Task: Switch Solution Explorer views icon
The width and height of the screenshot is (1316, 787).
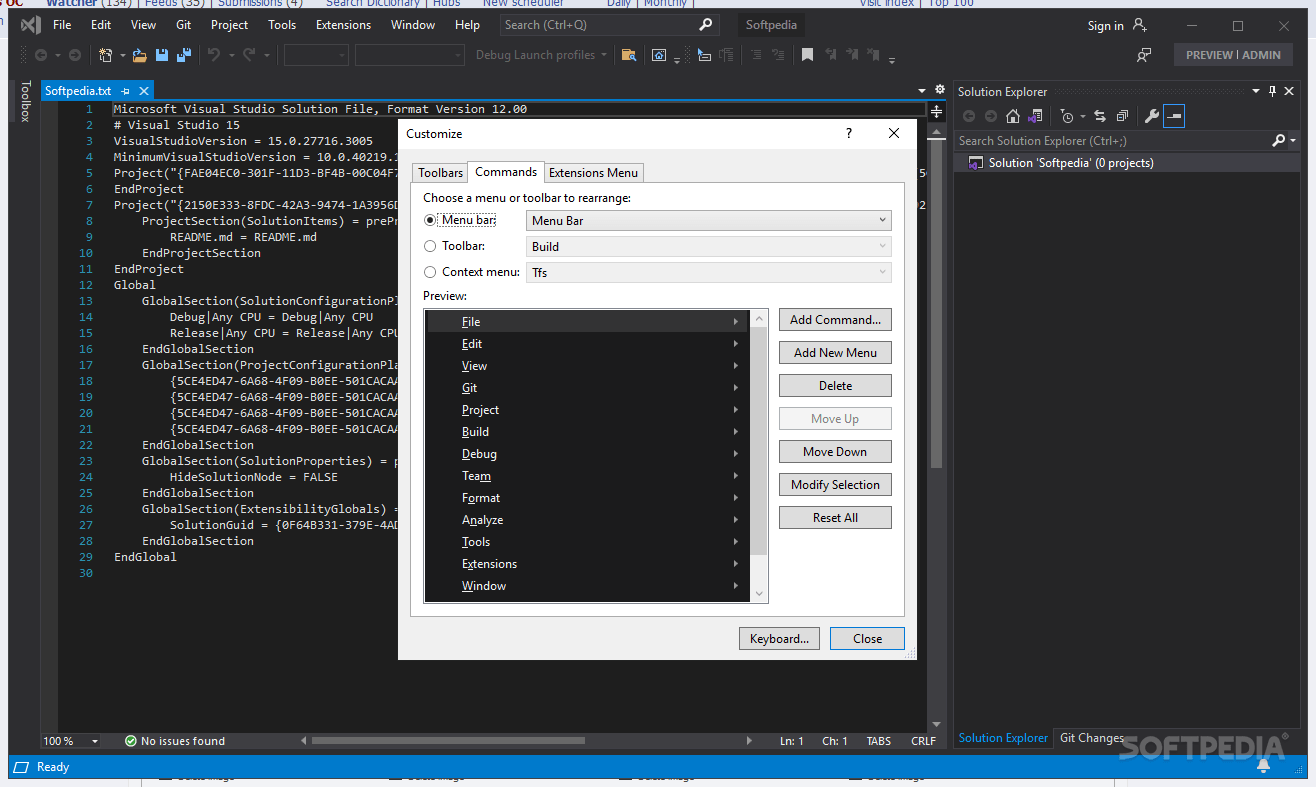Action: (1035, 116)
